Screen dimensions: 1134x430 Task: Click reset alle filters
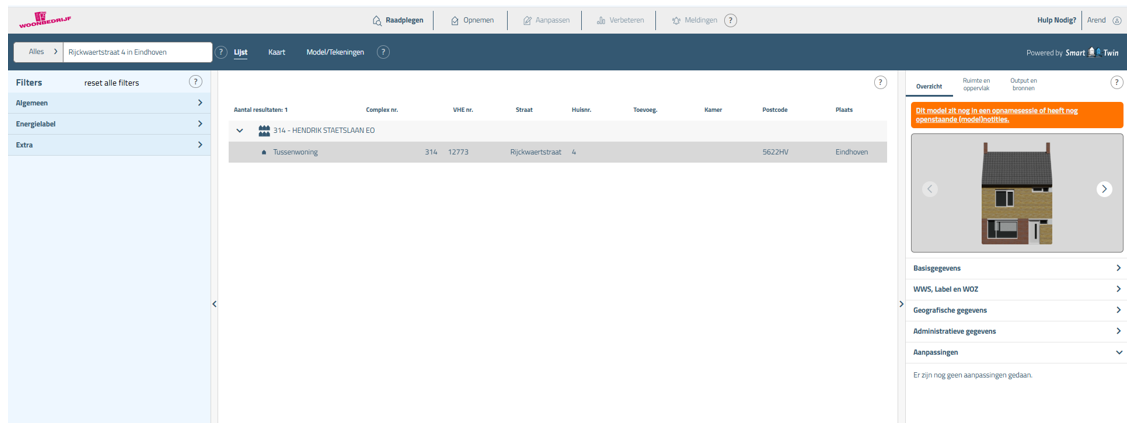tap(111, 83)
